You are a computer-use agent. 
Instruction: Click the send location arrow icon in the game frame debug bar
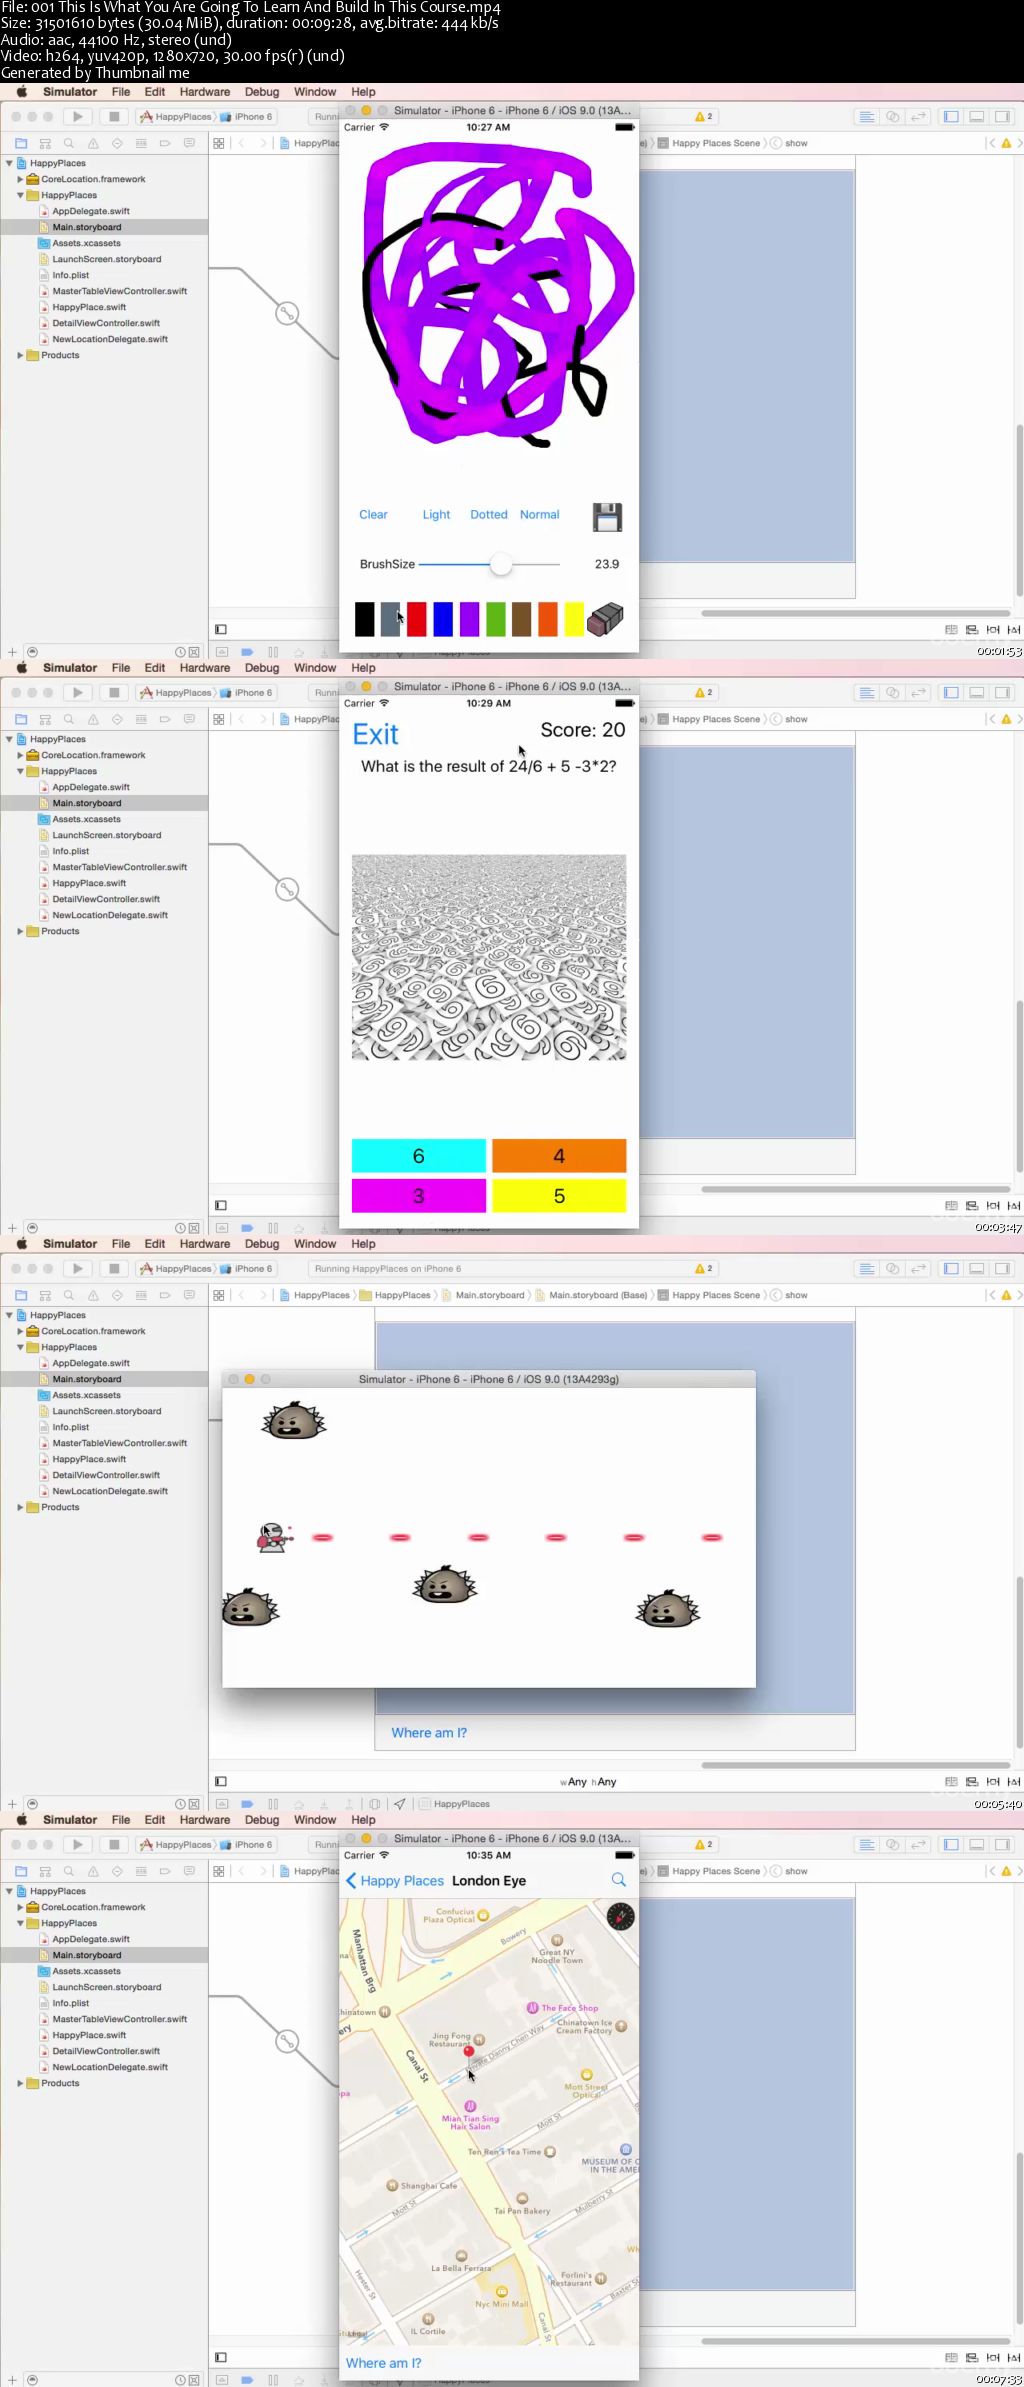click(399, 1804)
